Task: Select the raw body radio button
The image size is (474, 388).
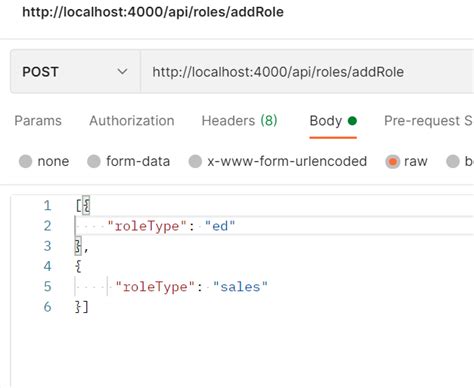Action: click(393, 162)
